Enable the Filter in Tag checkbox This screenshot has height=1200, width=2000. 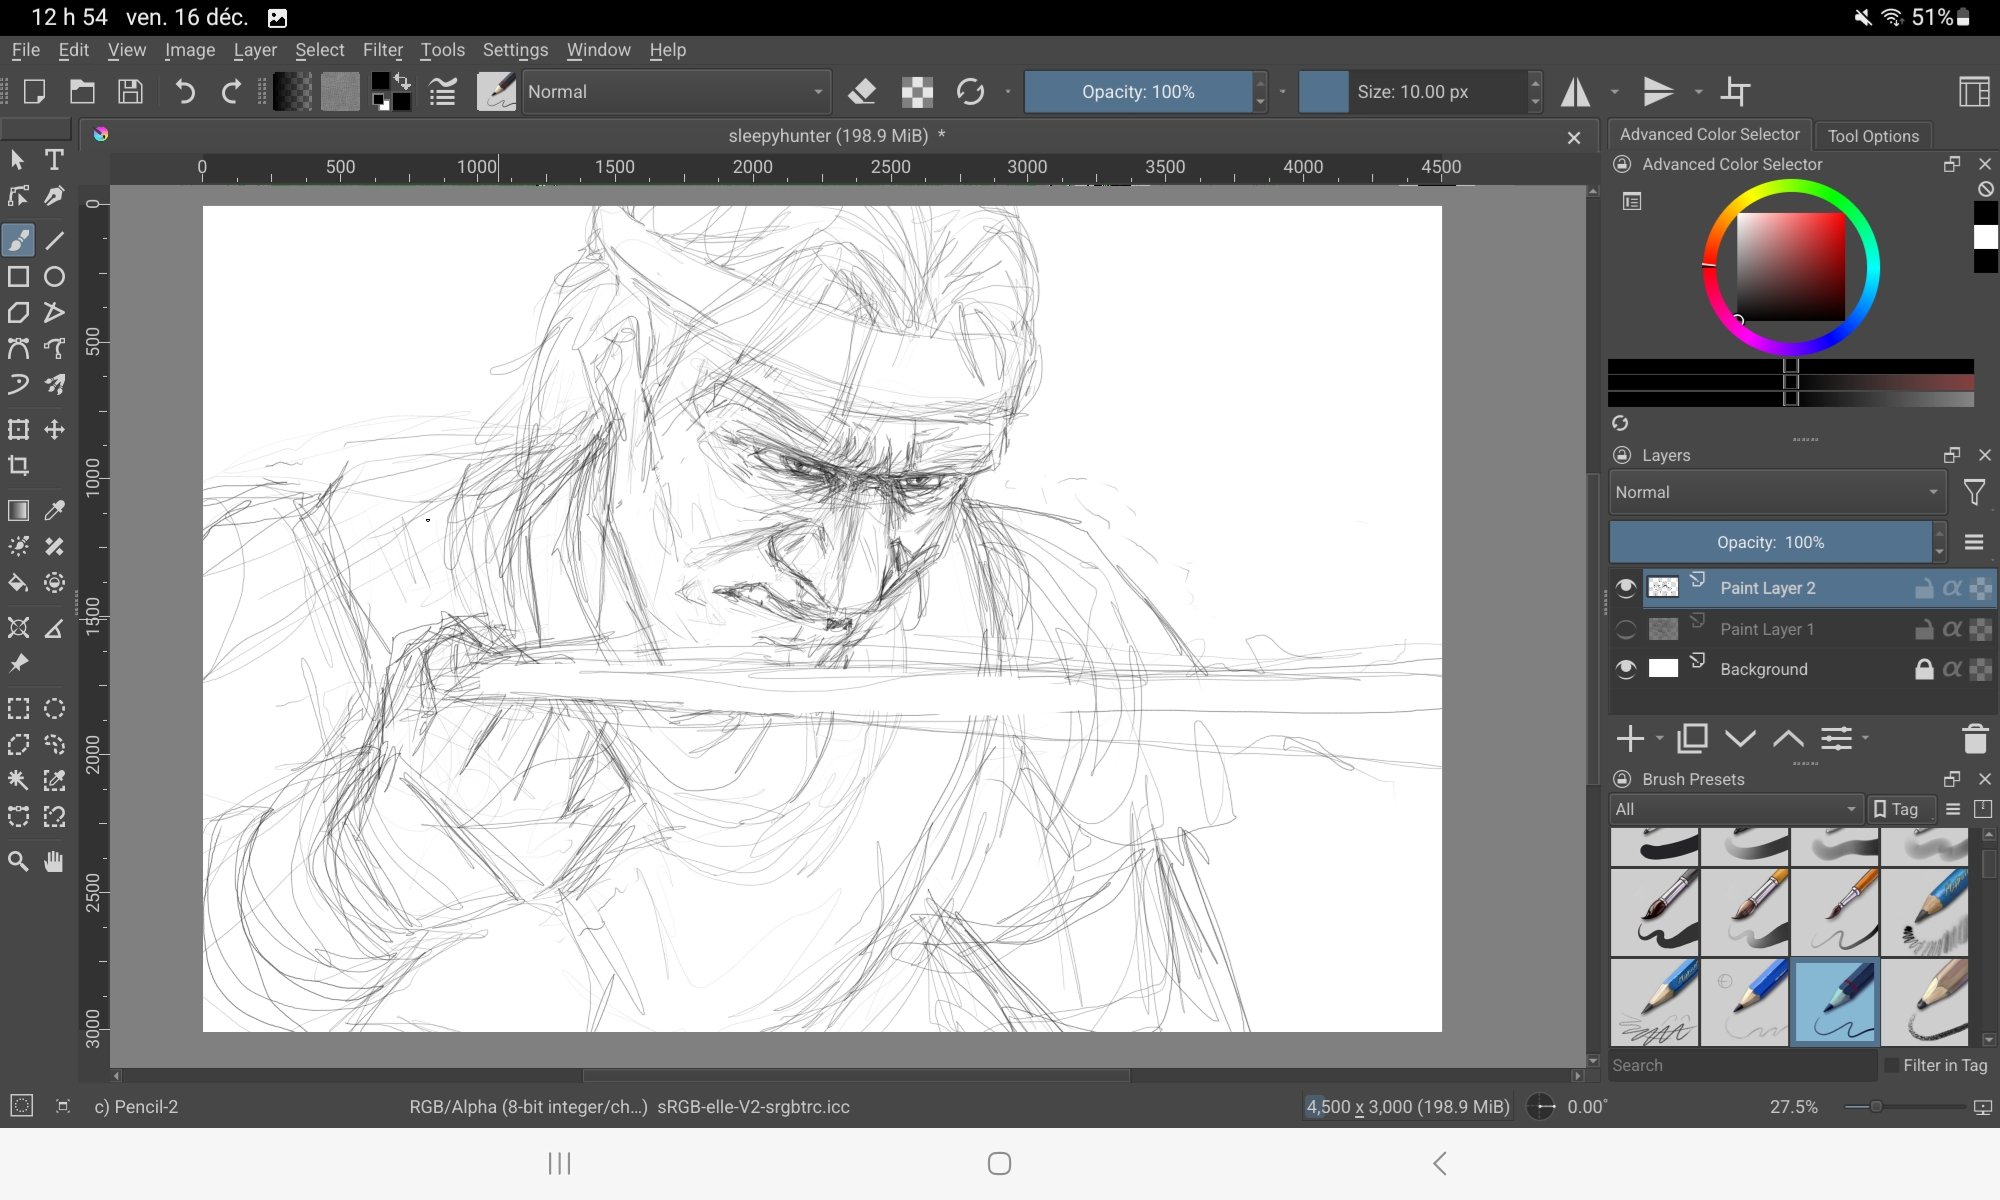pos(1892,1065)
